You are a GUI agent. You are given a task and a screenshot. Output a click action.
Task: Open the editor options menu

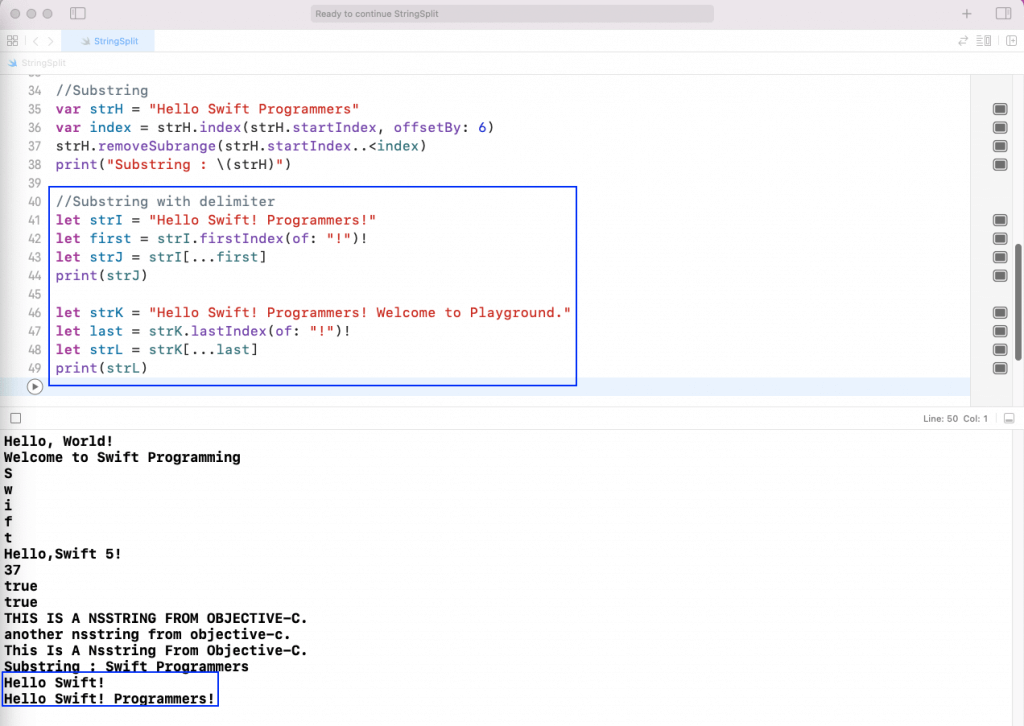tap(984, 41)
